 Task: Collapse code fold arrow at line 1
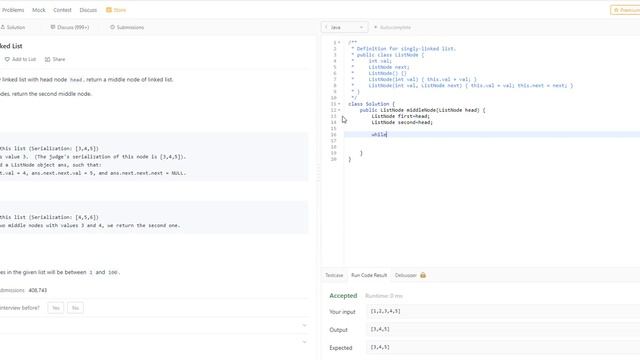[339, 42]
